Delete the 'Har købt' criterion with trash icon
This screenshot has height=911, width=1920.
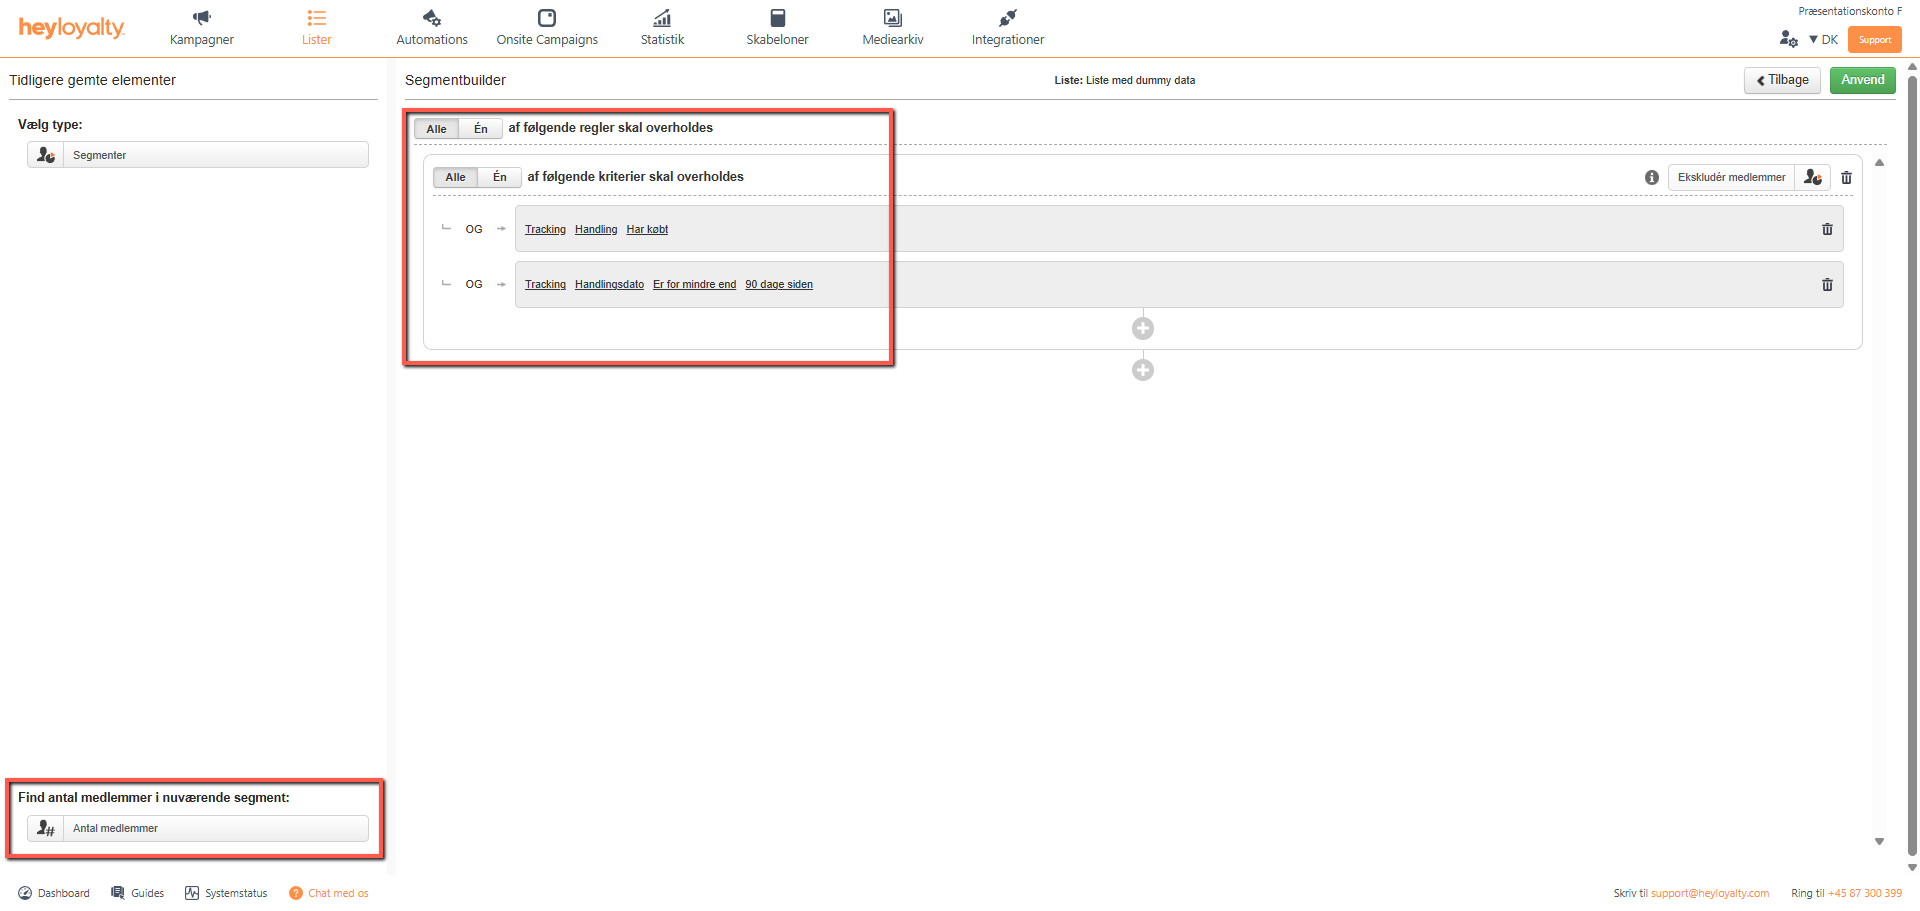1827,229
